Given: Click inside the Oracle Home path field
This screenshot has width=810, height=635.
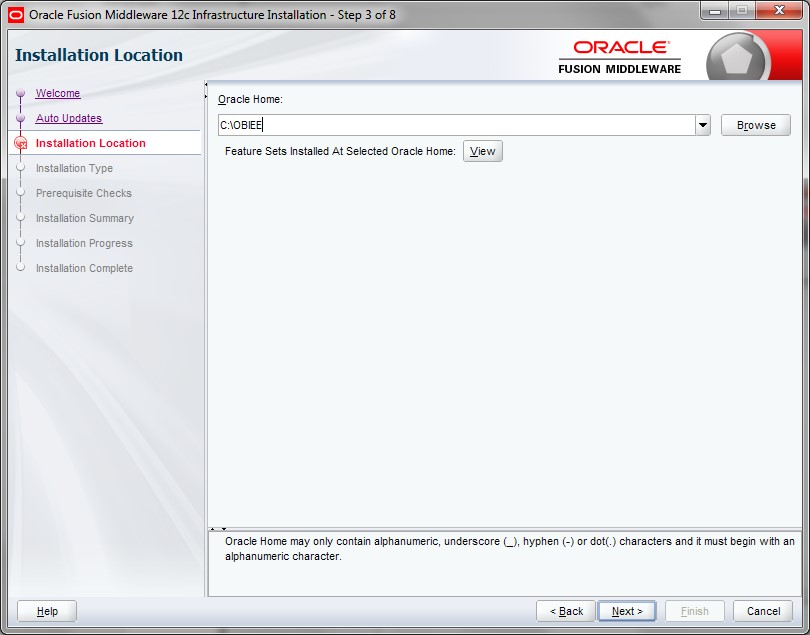Looking at the screenshot, I should (455, 125).
